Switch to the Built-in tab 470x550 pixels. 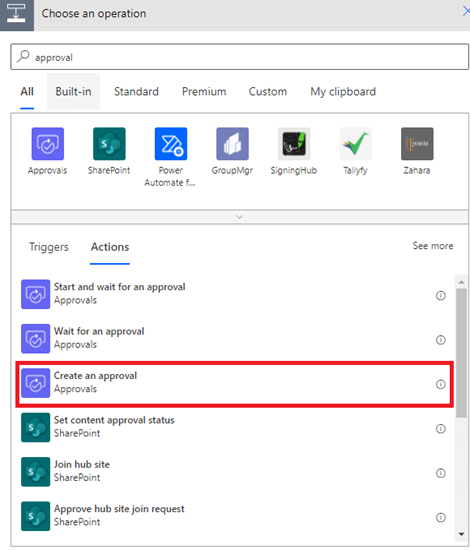tap(73, 92)
